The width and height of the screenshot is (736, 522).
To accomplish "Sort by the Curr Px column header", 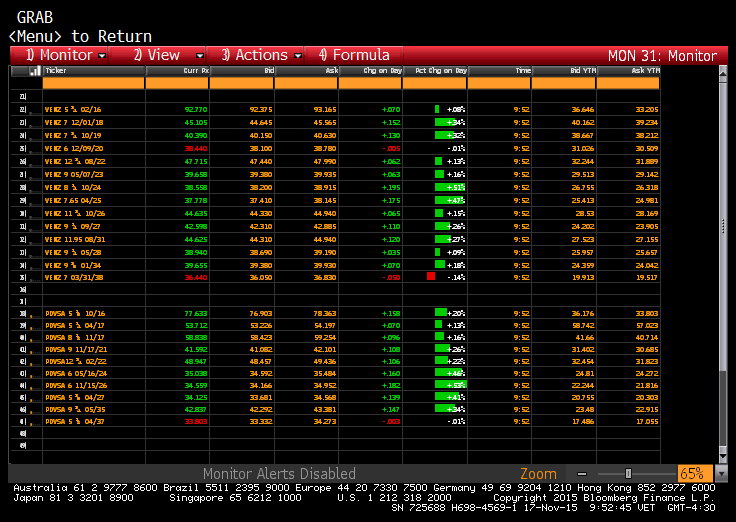I will click(x=195, y=71).
